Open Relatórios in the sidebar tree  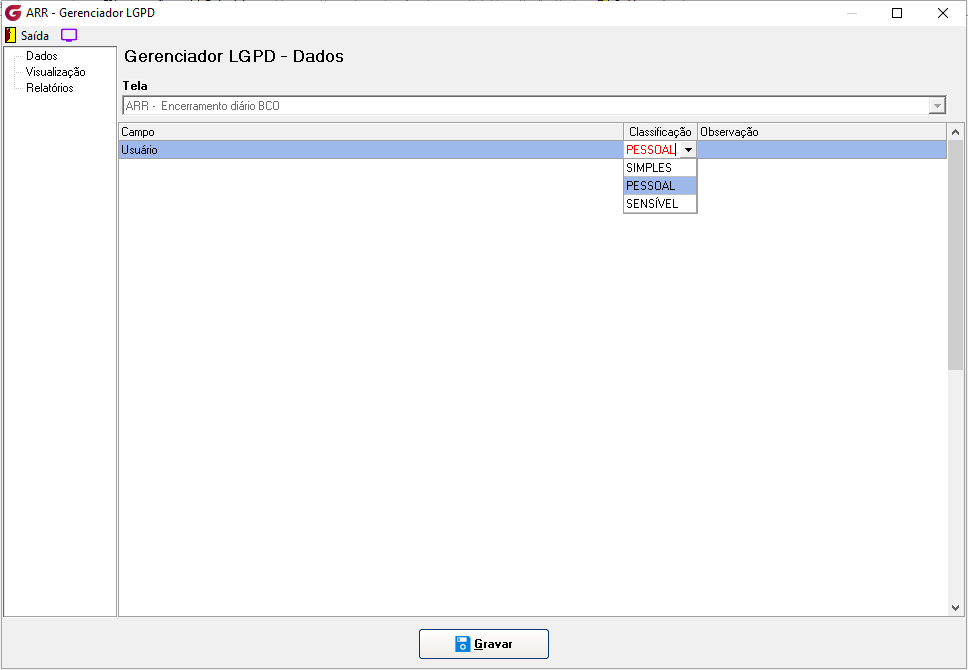[49, 88]
